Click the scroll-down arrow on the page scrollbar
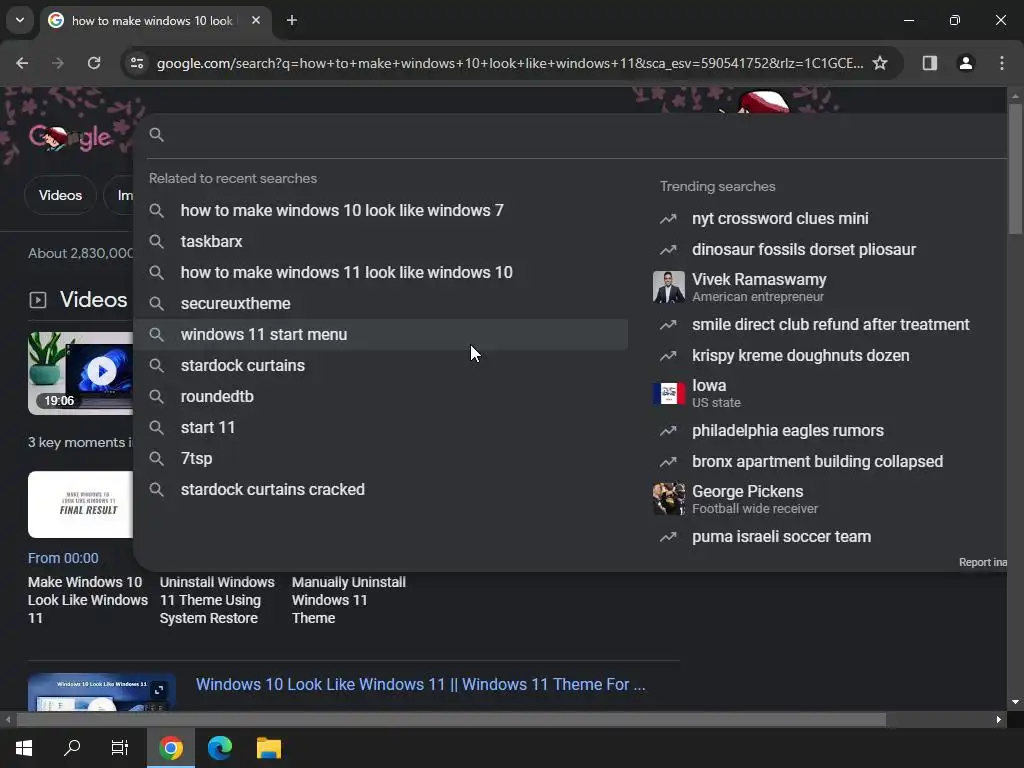The height and width of the screenshot is (768, 1024). [x=1015, y=702]
